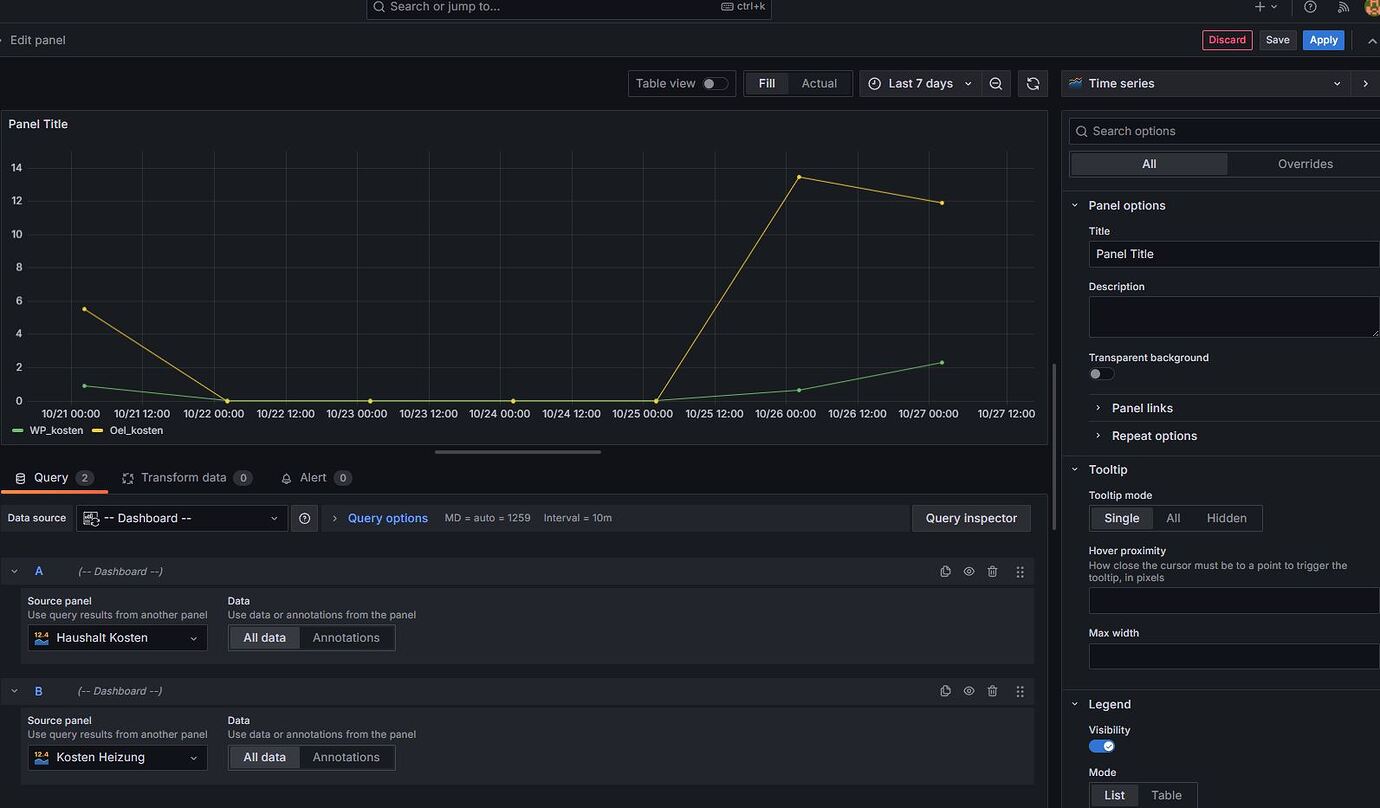Screen dimensions: 1380x808
Task: Open the Last 7 days time picker
Action: coord(918,83)
